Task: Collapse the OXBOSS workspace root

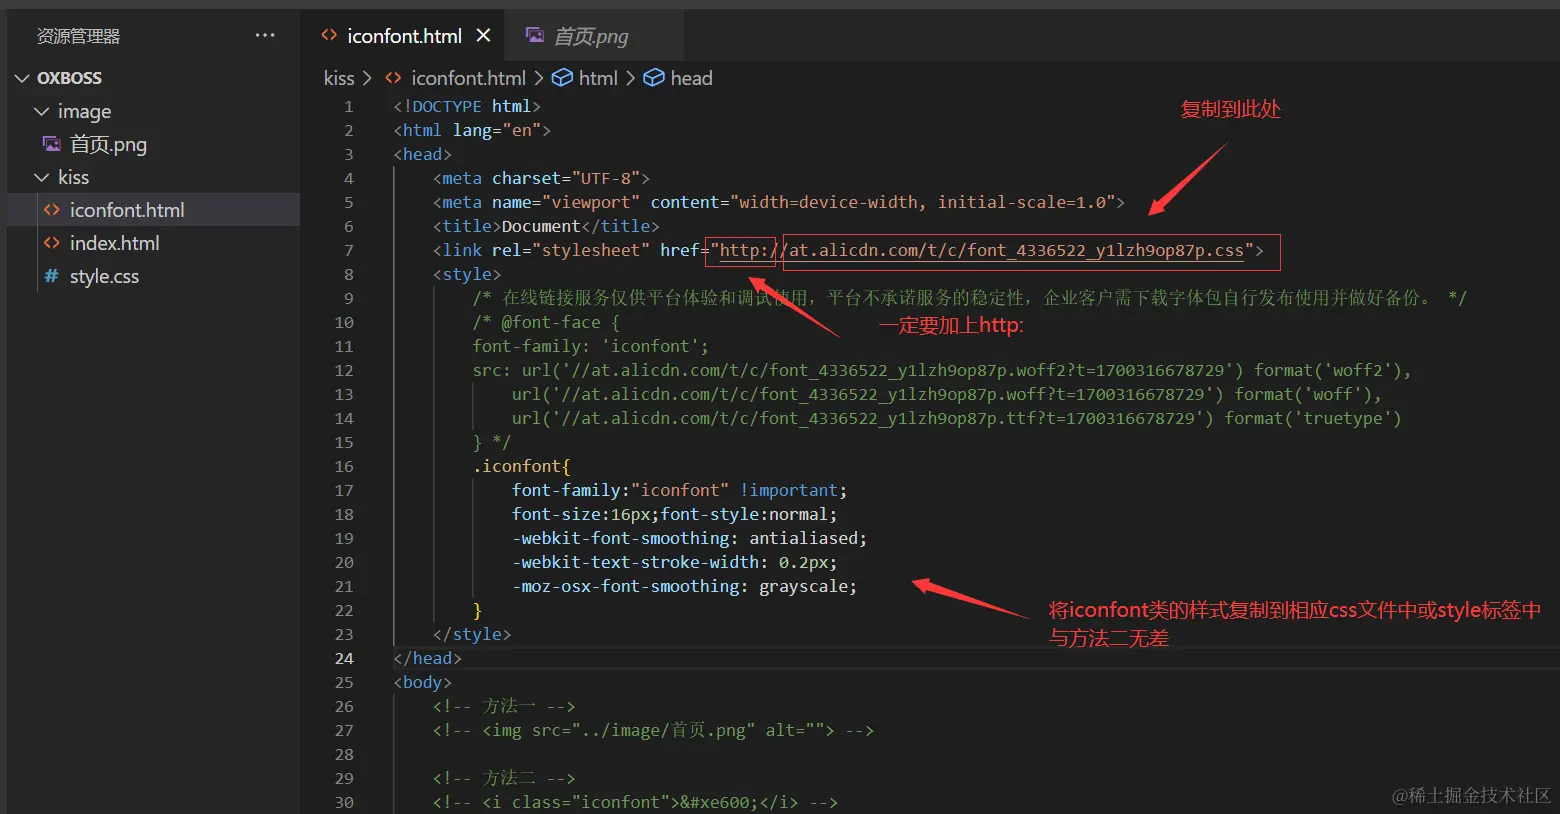Action: pos(22,78)
